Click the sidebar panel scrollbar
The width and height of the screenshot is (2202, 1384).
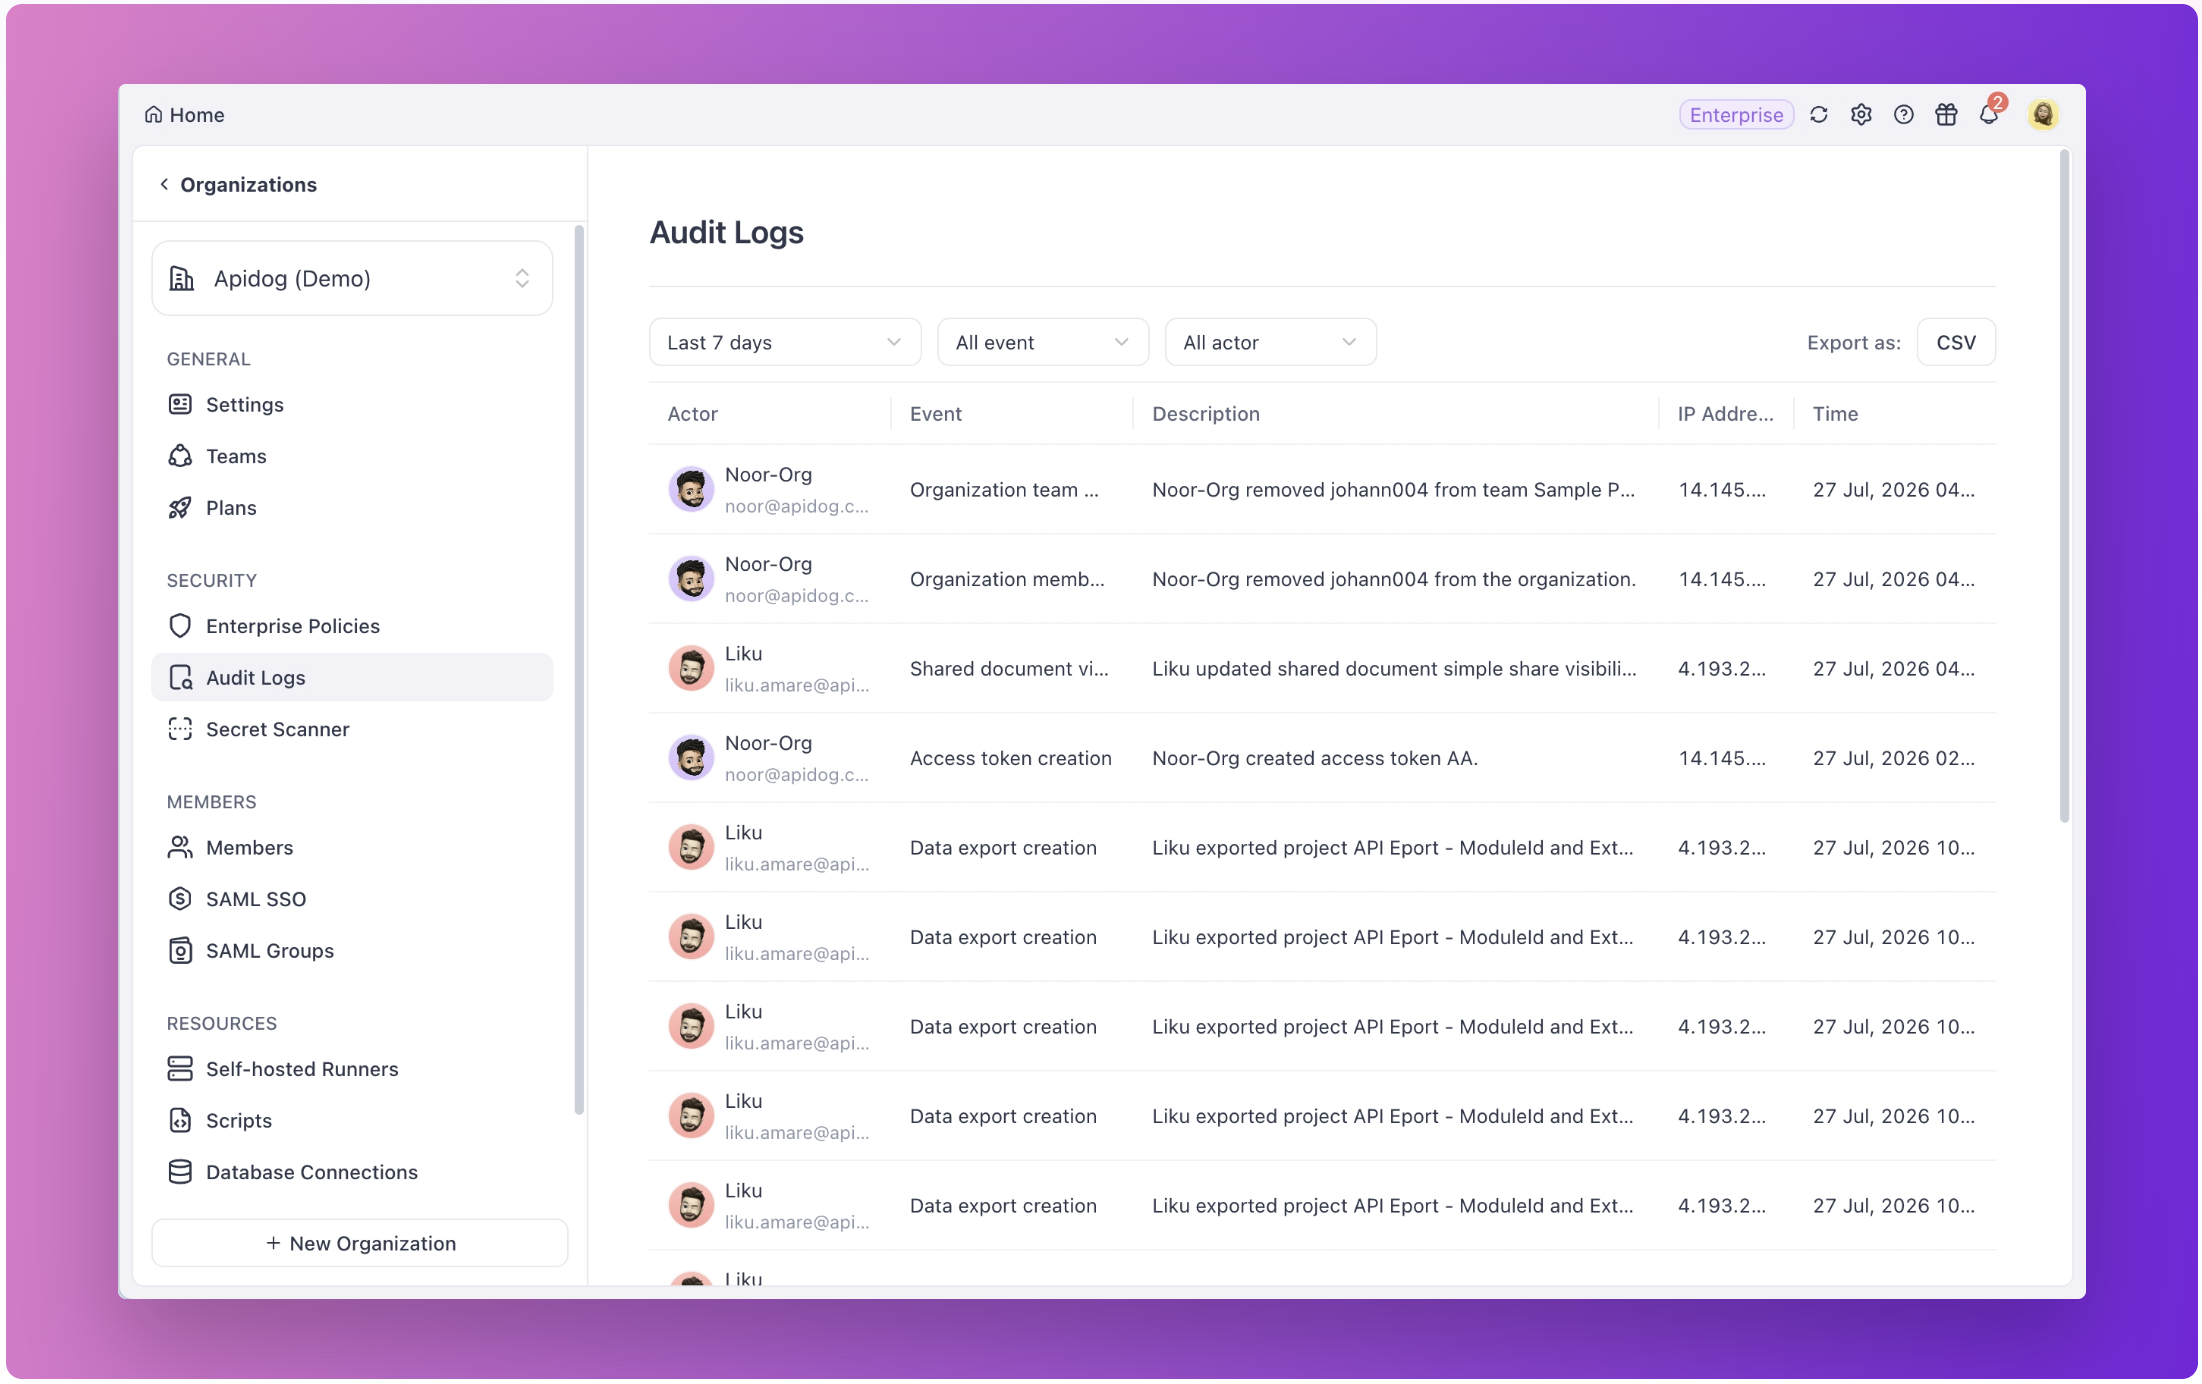(x=579, y=670)
